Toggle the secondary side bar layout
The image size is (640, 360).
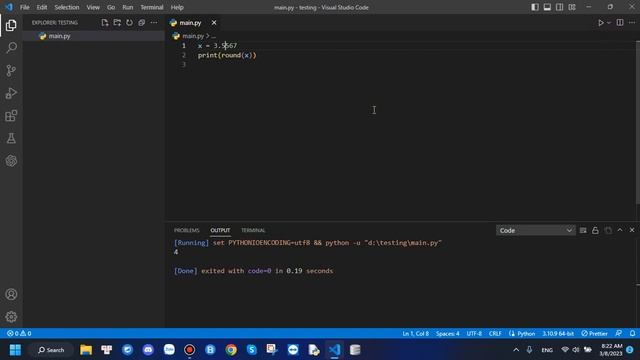[560, 7]
